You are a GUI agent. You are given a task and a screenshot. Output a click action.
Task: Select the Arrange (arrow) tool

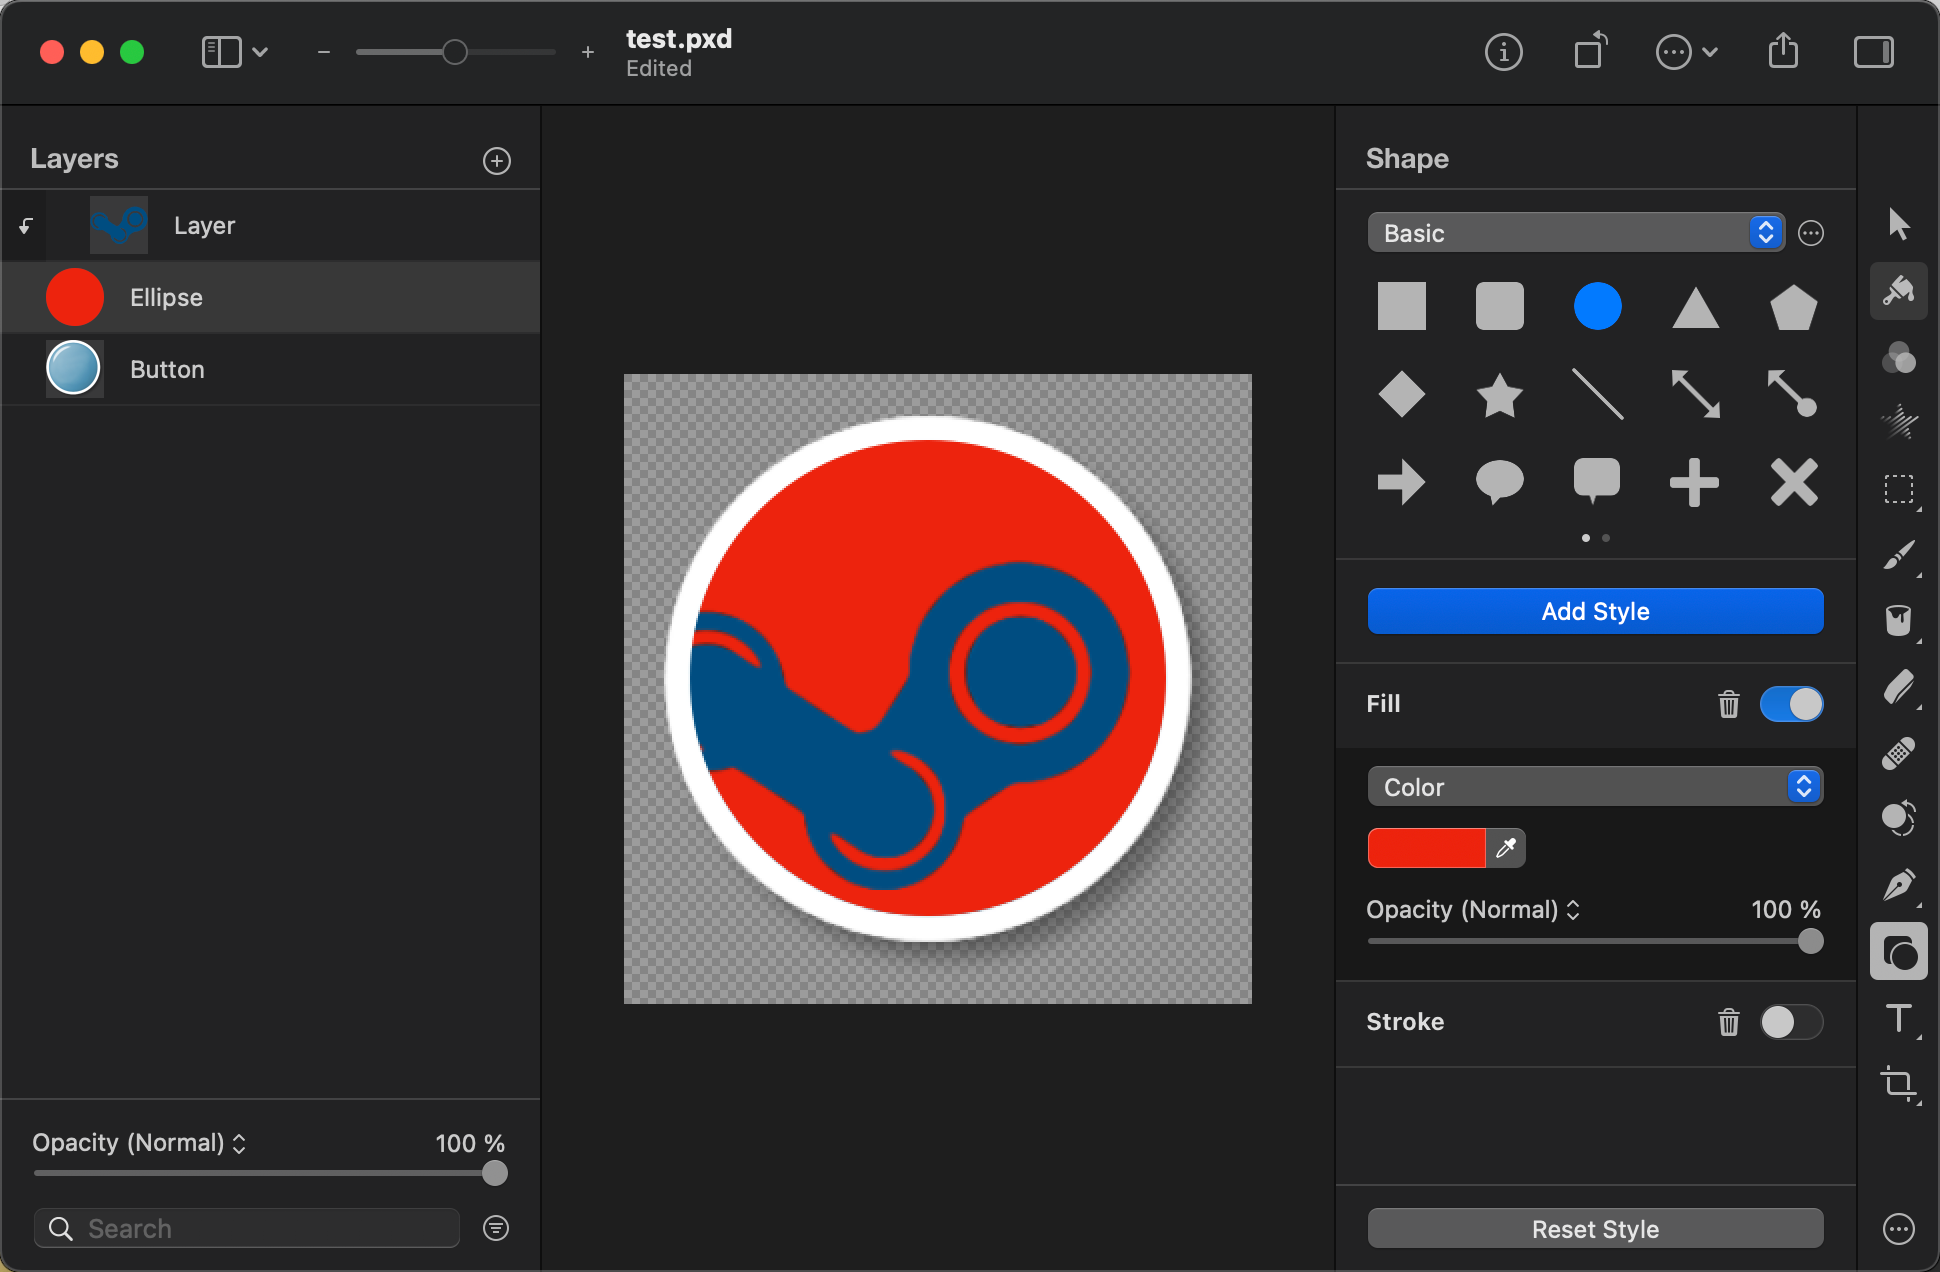[x=1899, y=224]
